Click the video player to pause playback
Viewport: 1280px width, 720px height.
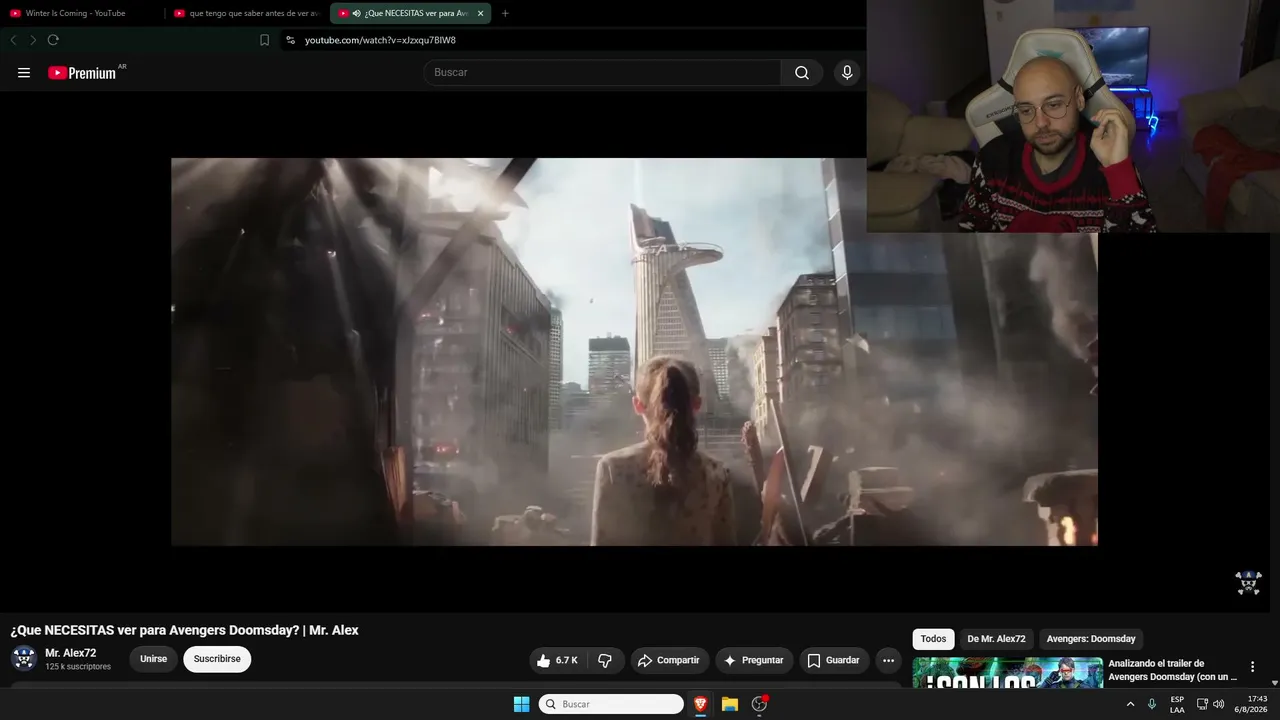point(634,352)
